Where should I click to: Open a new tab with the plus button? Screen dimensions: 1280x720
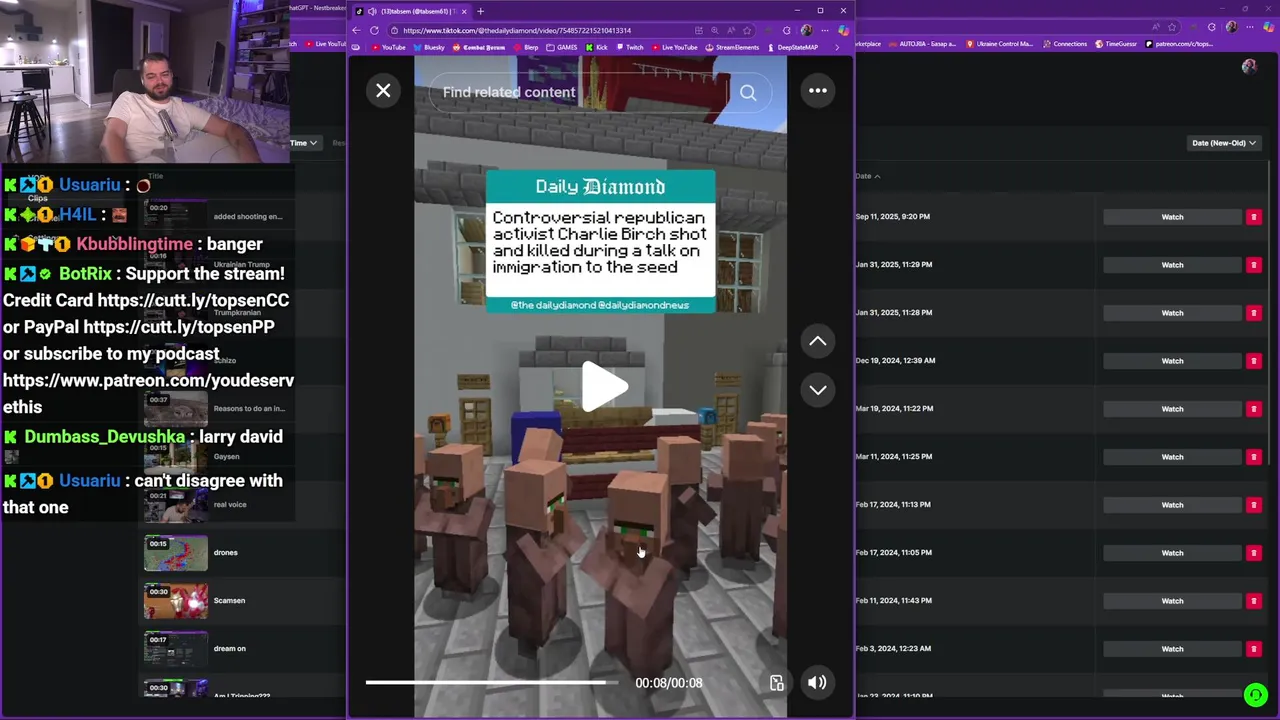click(480, 11)
